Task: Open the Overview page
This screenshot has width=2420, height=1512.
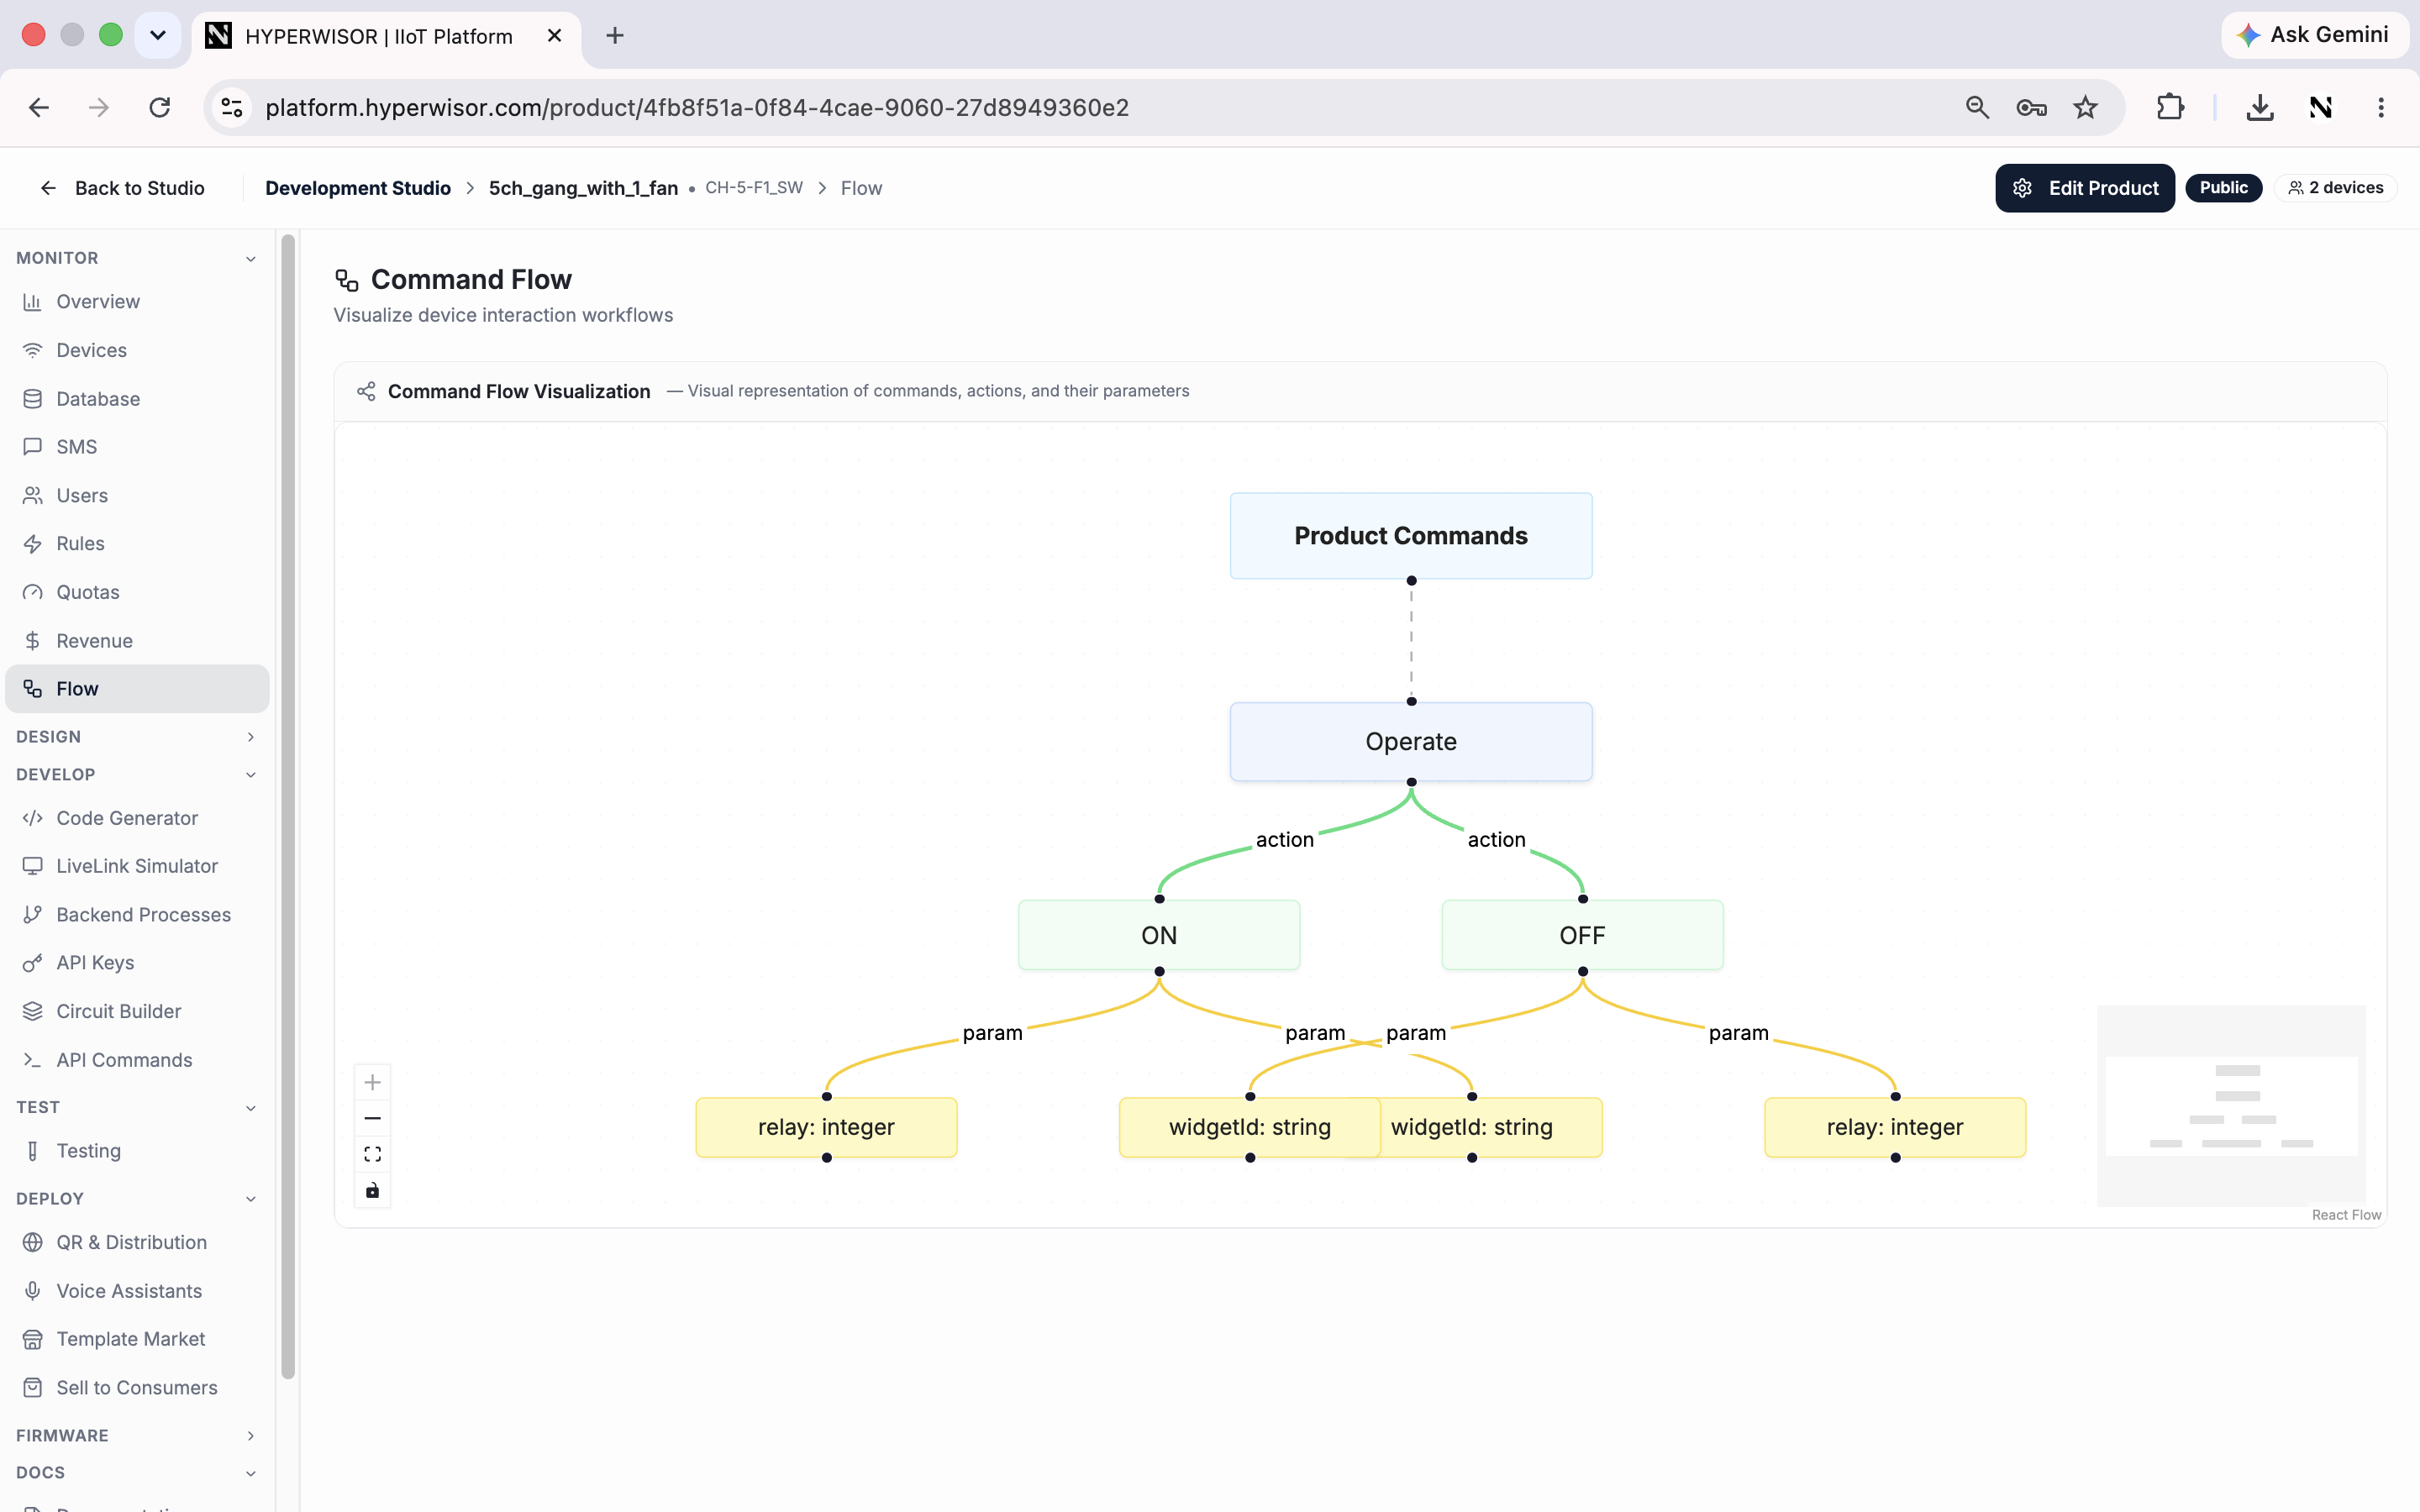Action: click(137, 301)
